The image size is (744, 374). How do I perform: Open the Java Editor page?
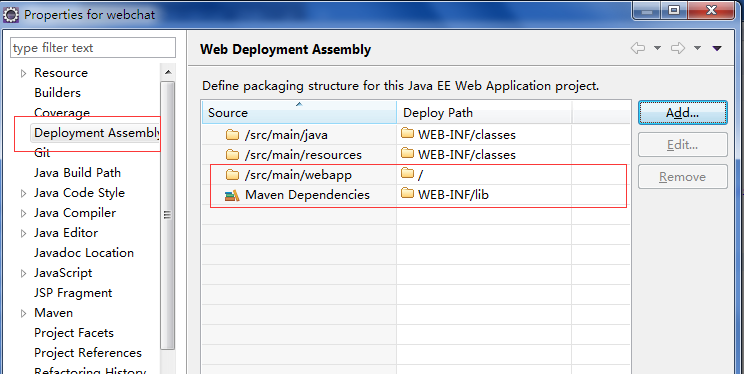click(x=66, y=233)
